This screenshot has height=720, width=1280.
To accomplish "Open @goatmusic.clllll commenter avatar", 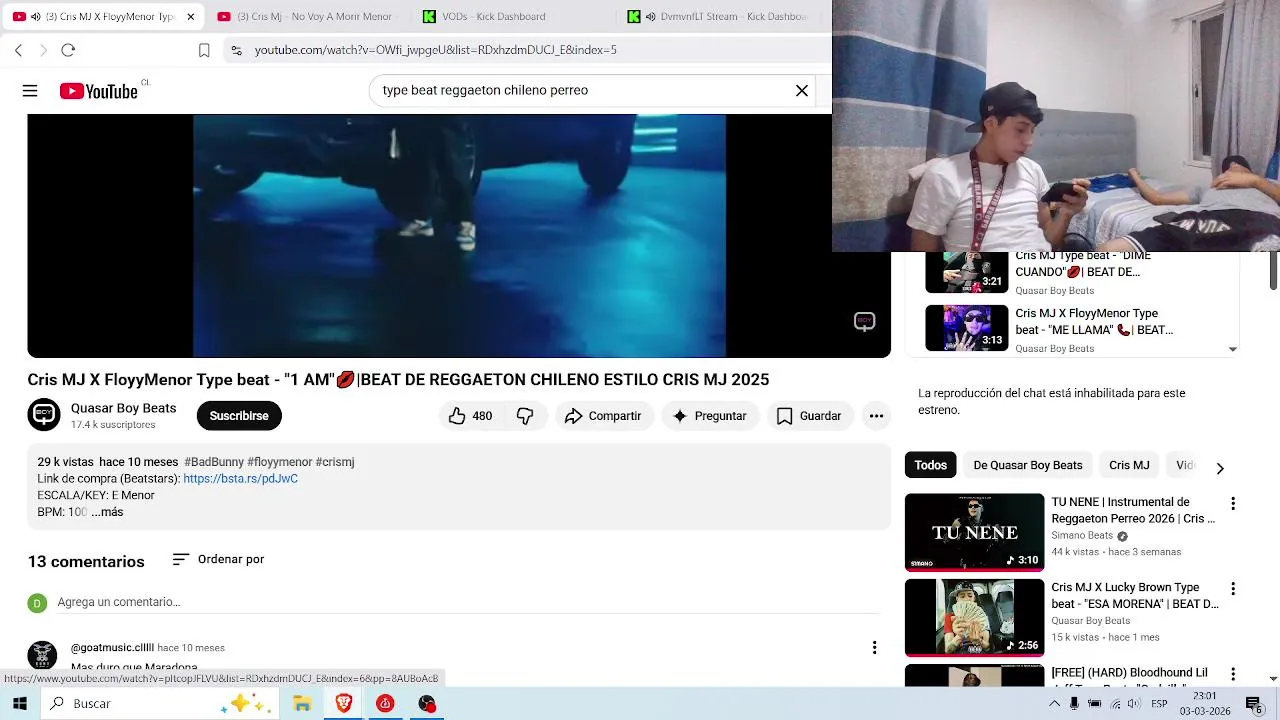I will pyautogui.click(x=42, y=655).
